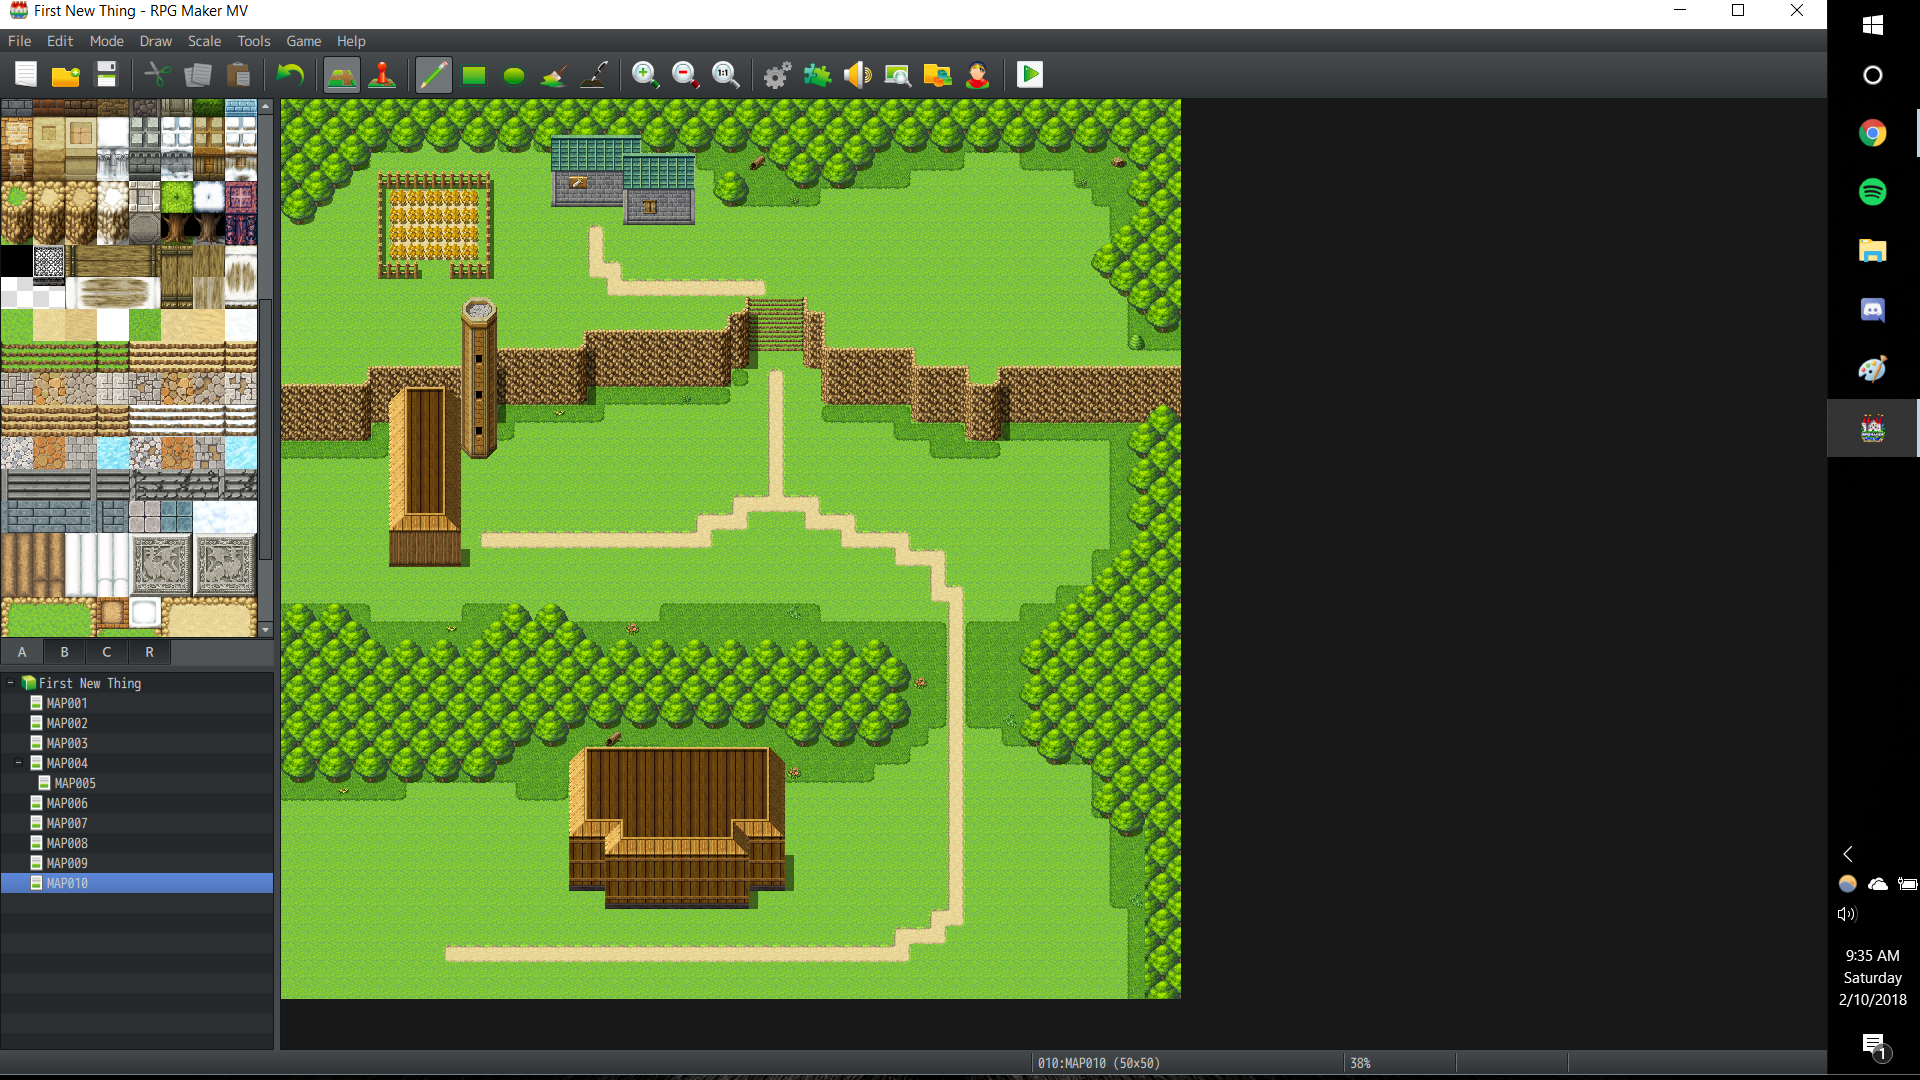Switch to tileset tab C
Viewport: 1920px width, 1080px height.
tap(107, 652)
